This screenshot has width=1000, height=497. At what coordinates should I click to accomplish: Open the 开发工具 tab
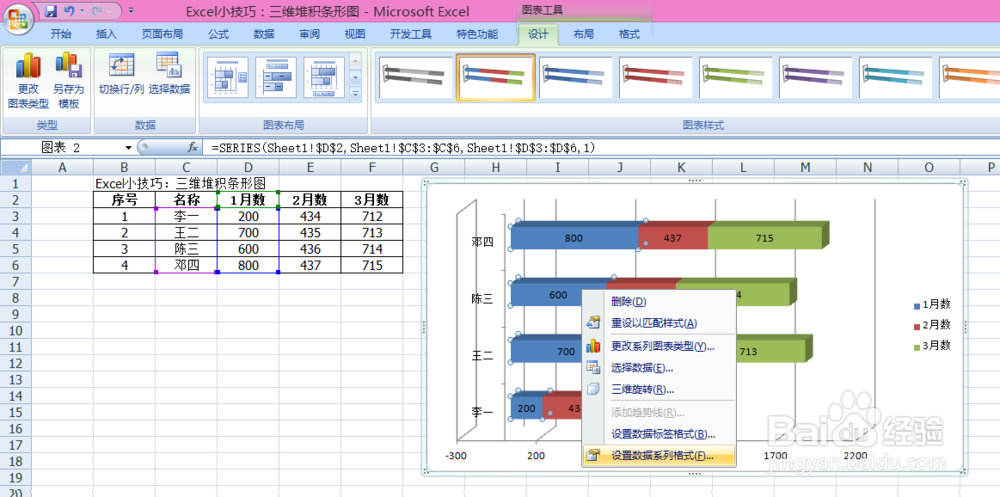click(x=411, y=34)
